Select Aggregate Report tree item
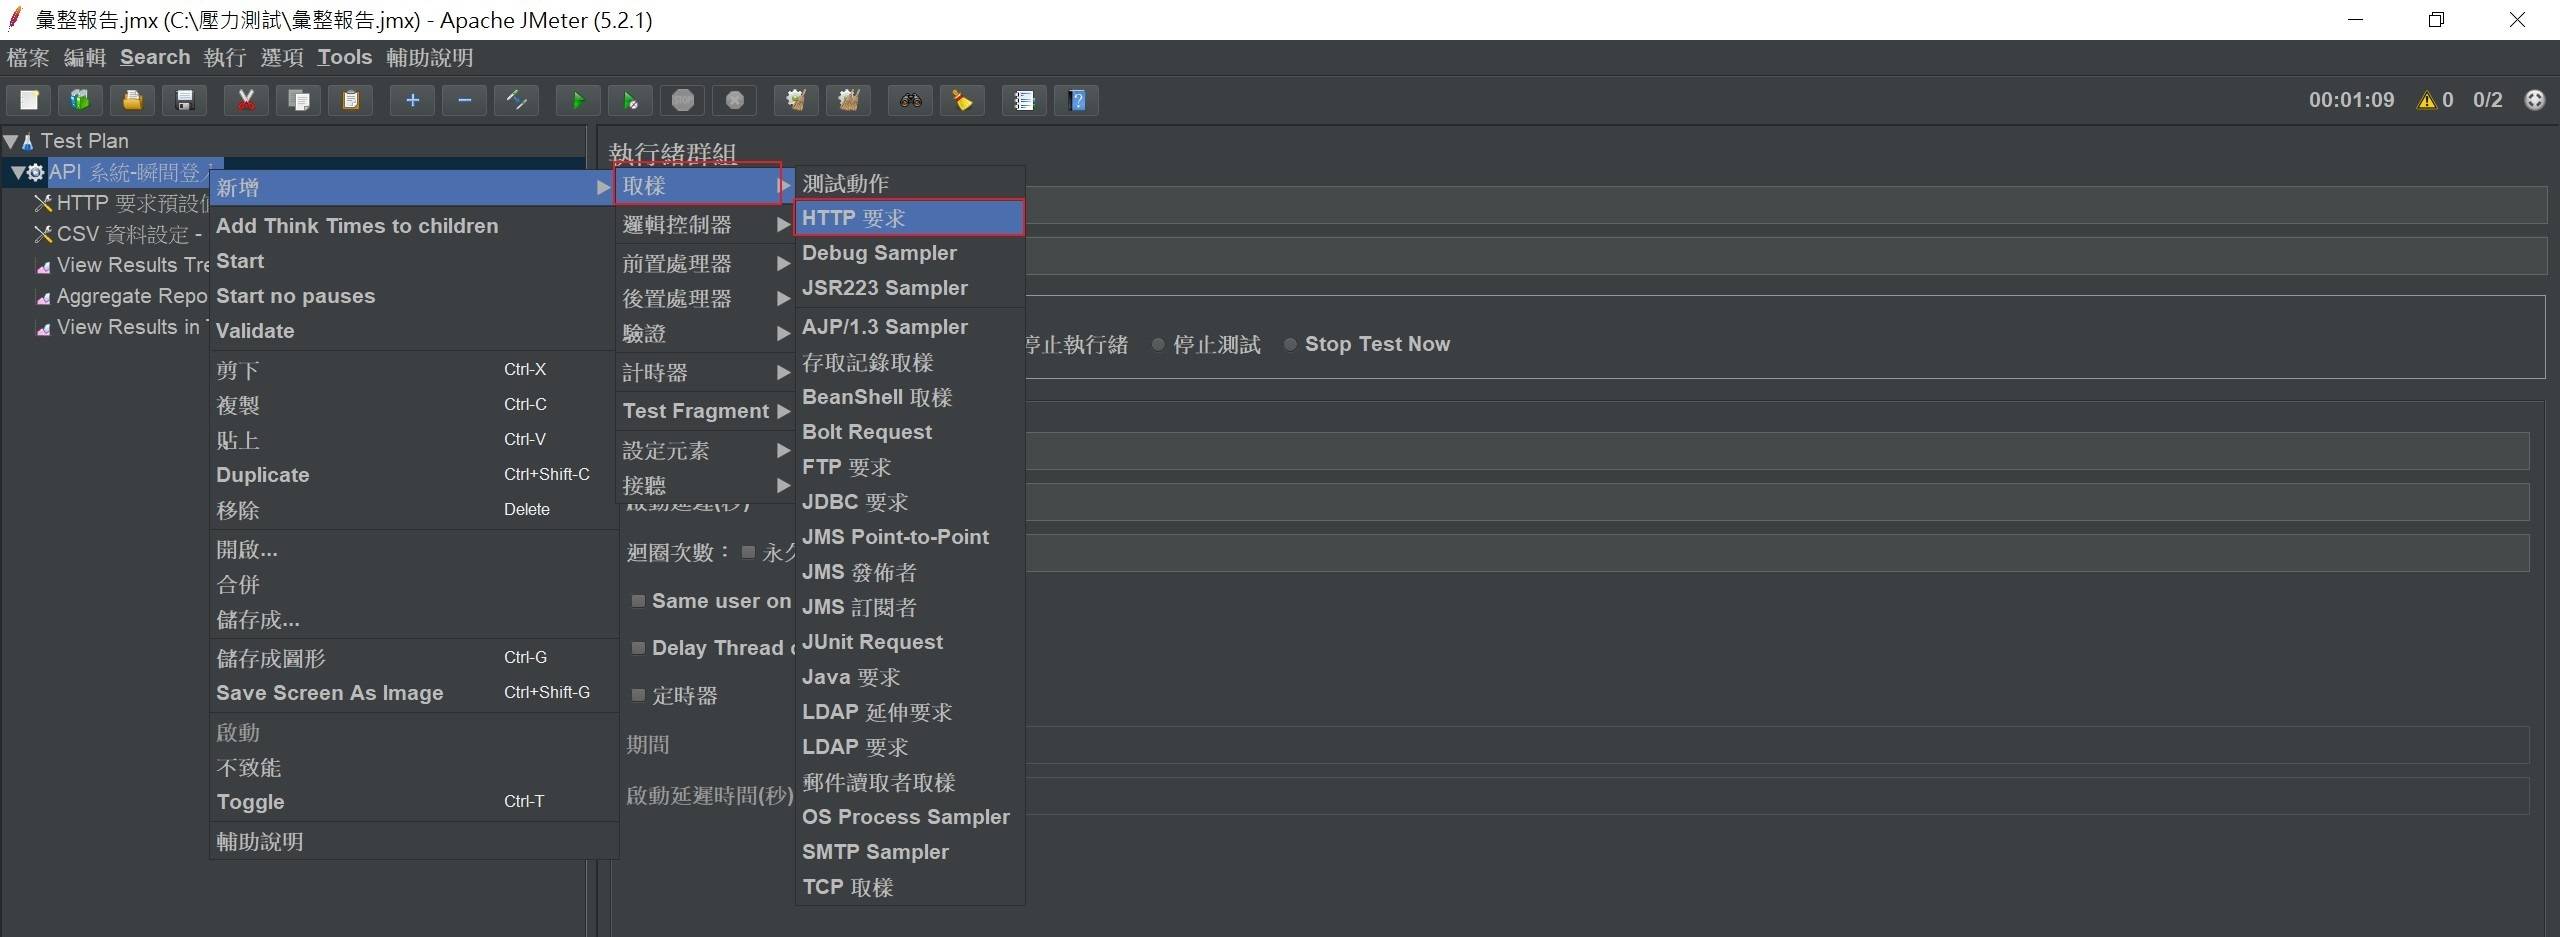The width and height of the screenshot is (2560, 937). (122, 296)
